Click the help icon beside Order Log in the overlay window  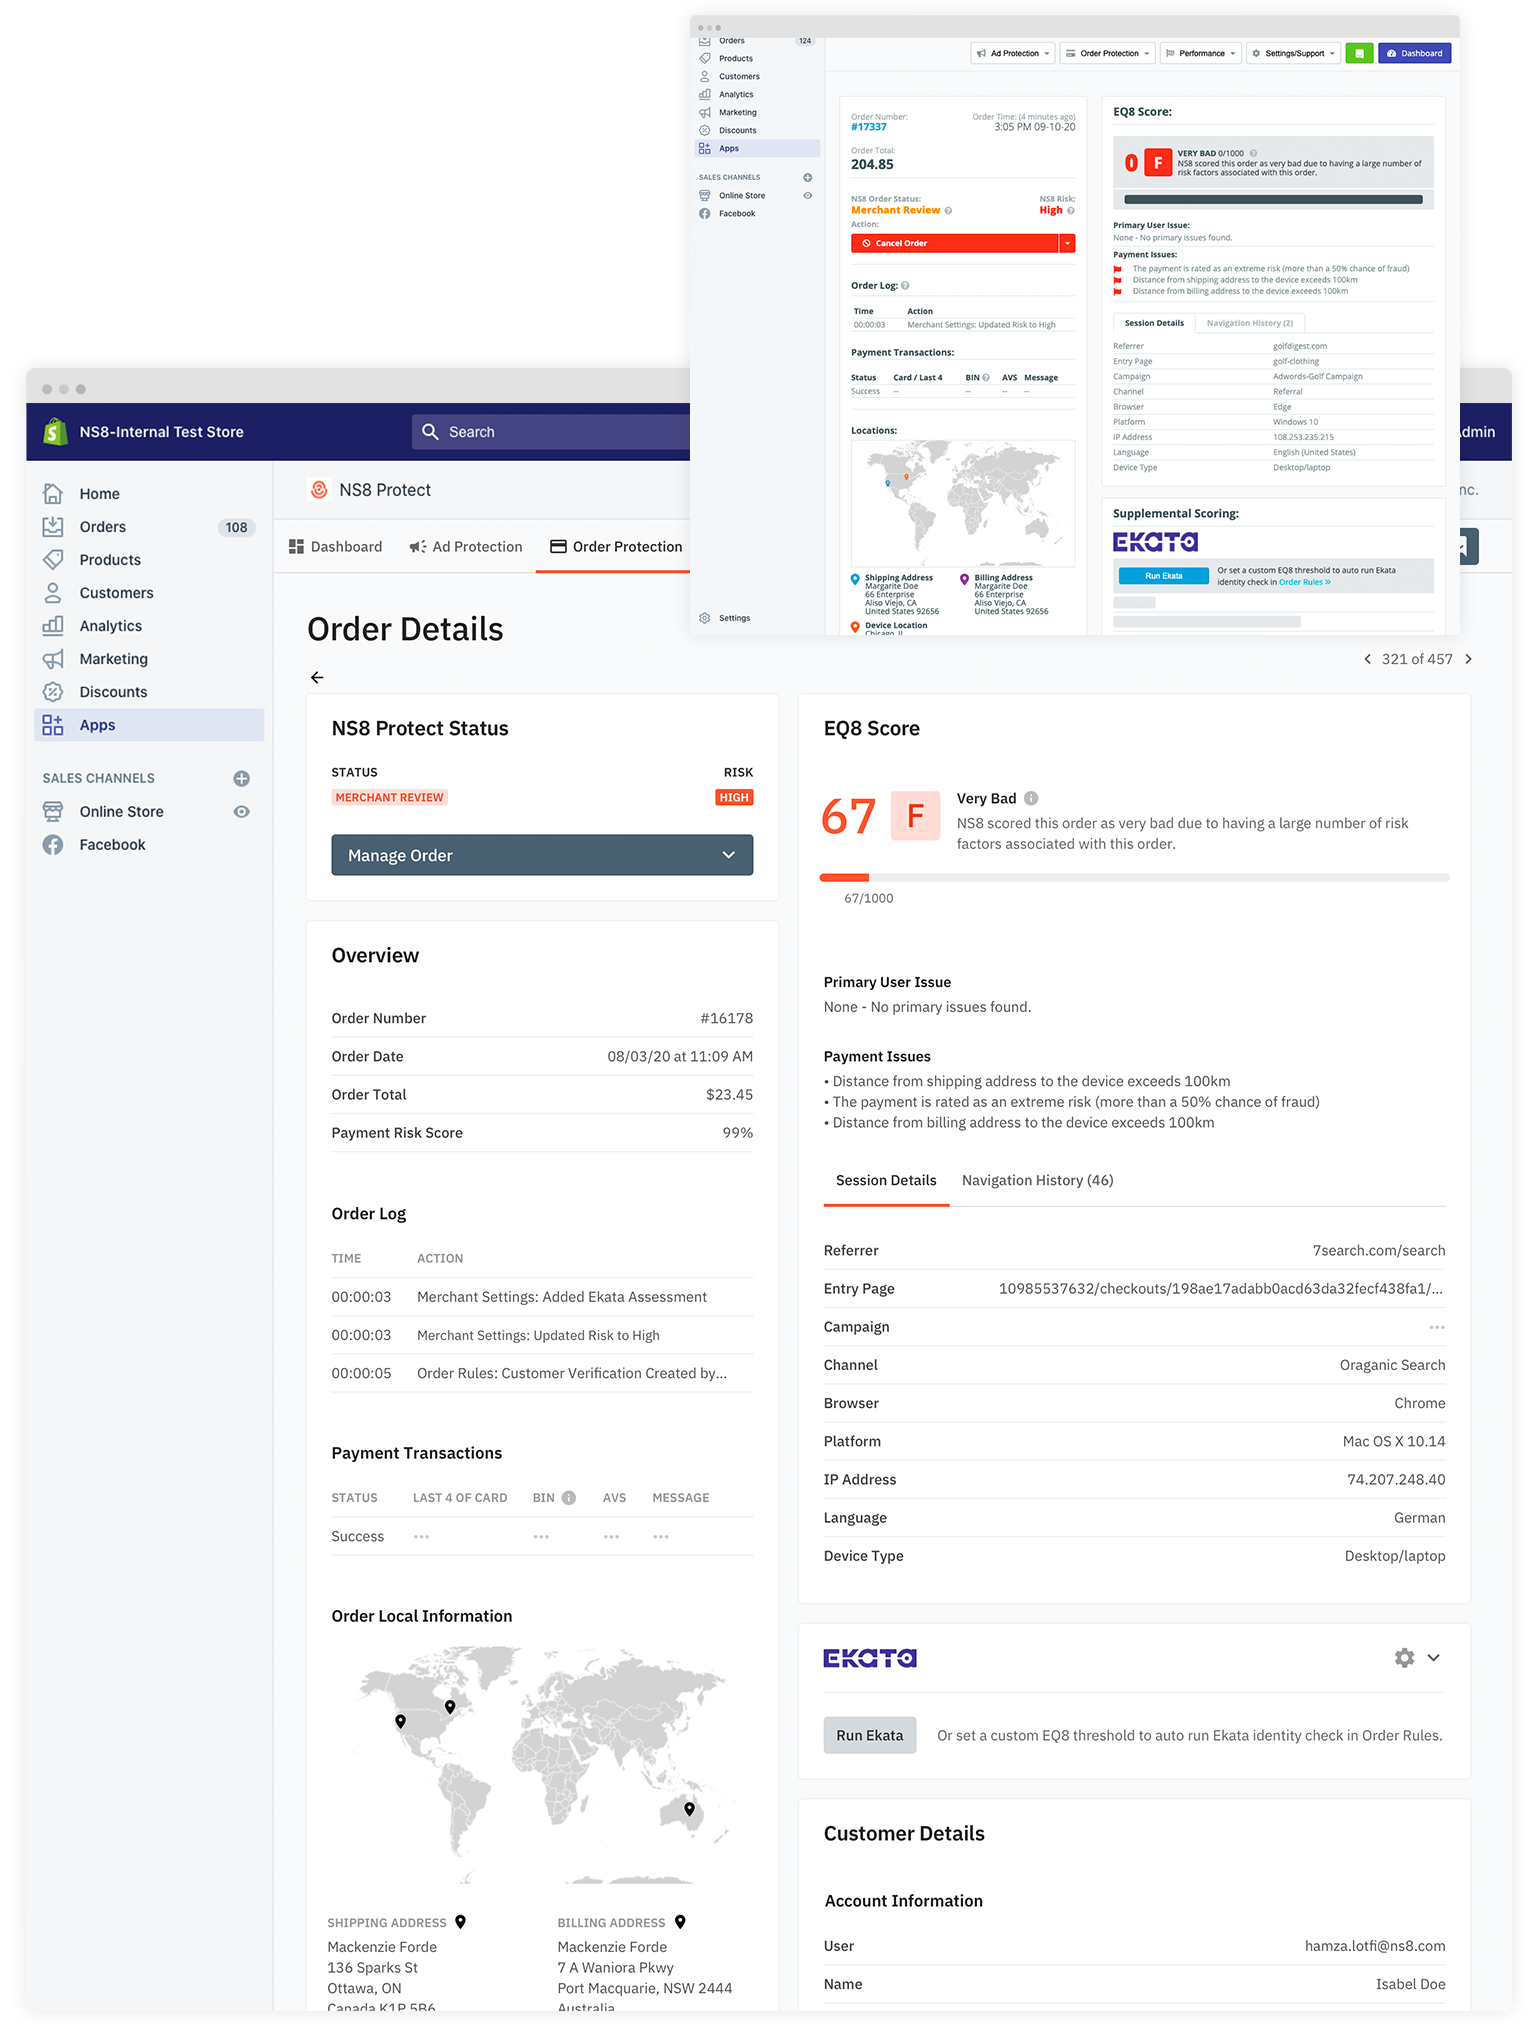[905, 286]
